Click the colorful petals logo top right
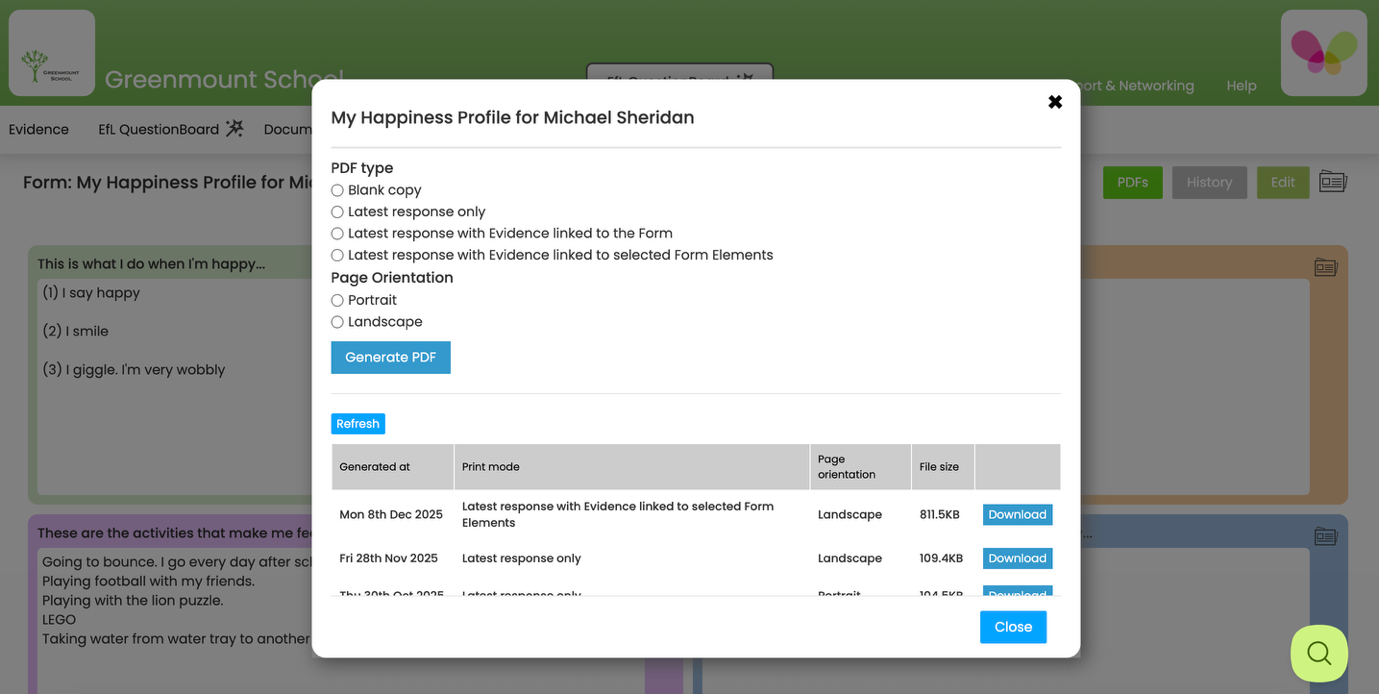The height and width of the screenshot is (694, 1379). [x=1323, y=52]
